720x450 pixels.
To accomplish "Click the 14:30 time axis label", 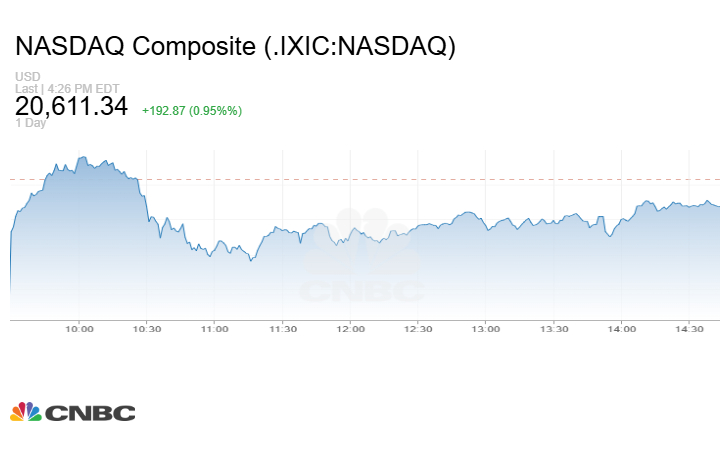I will [x=690, y=329].
